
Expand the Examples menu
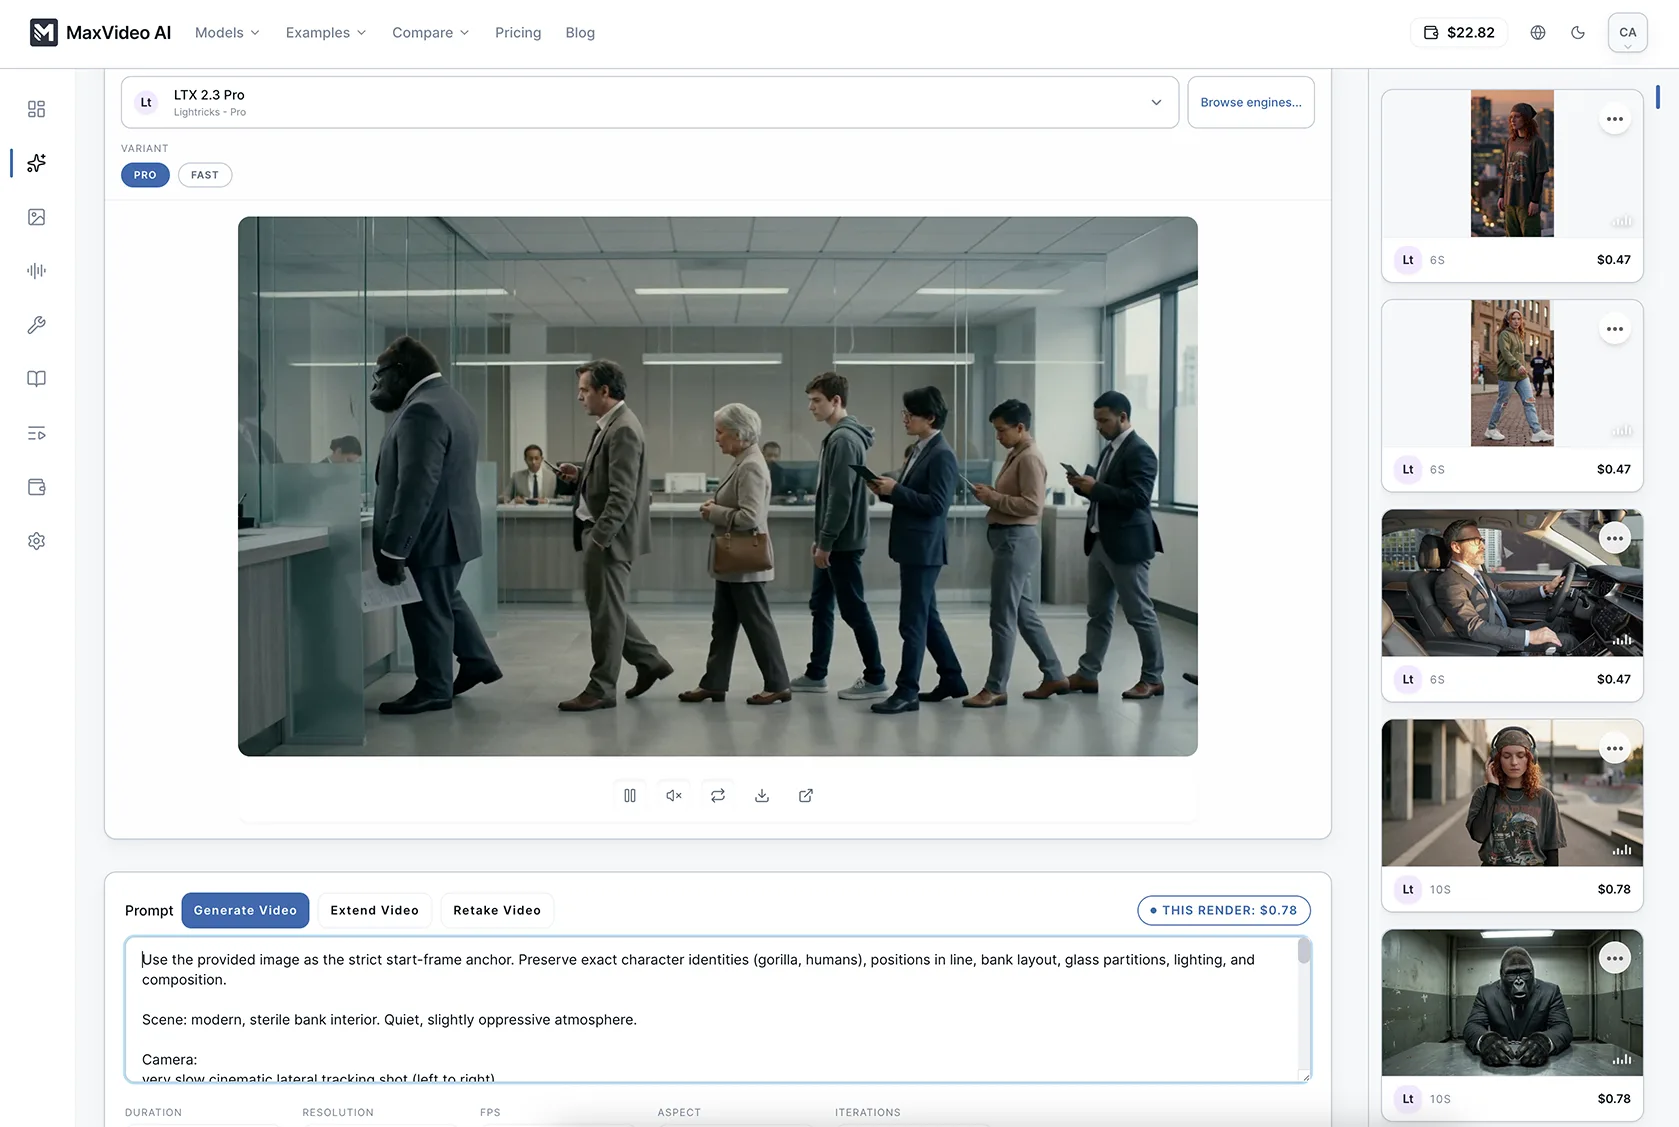pos(324,32)
